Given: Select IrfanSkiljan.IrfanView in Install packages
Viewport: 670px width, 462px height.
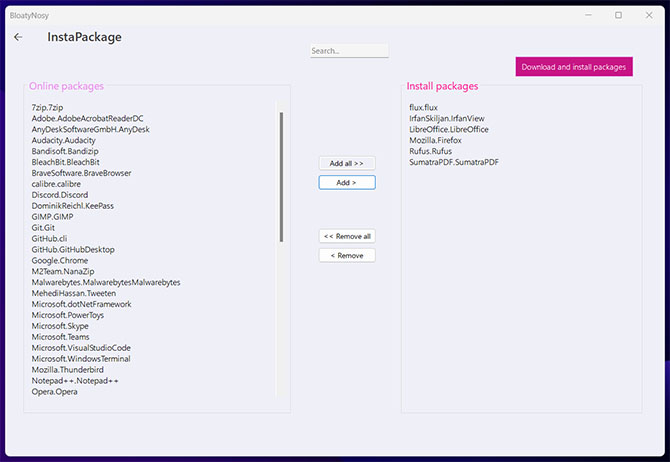Looking at the screenshot, I should pos(447,118).
